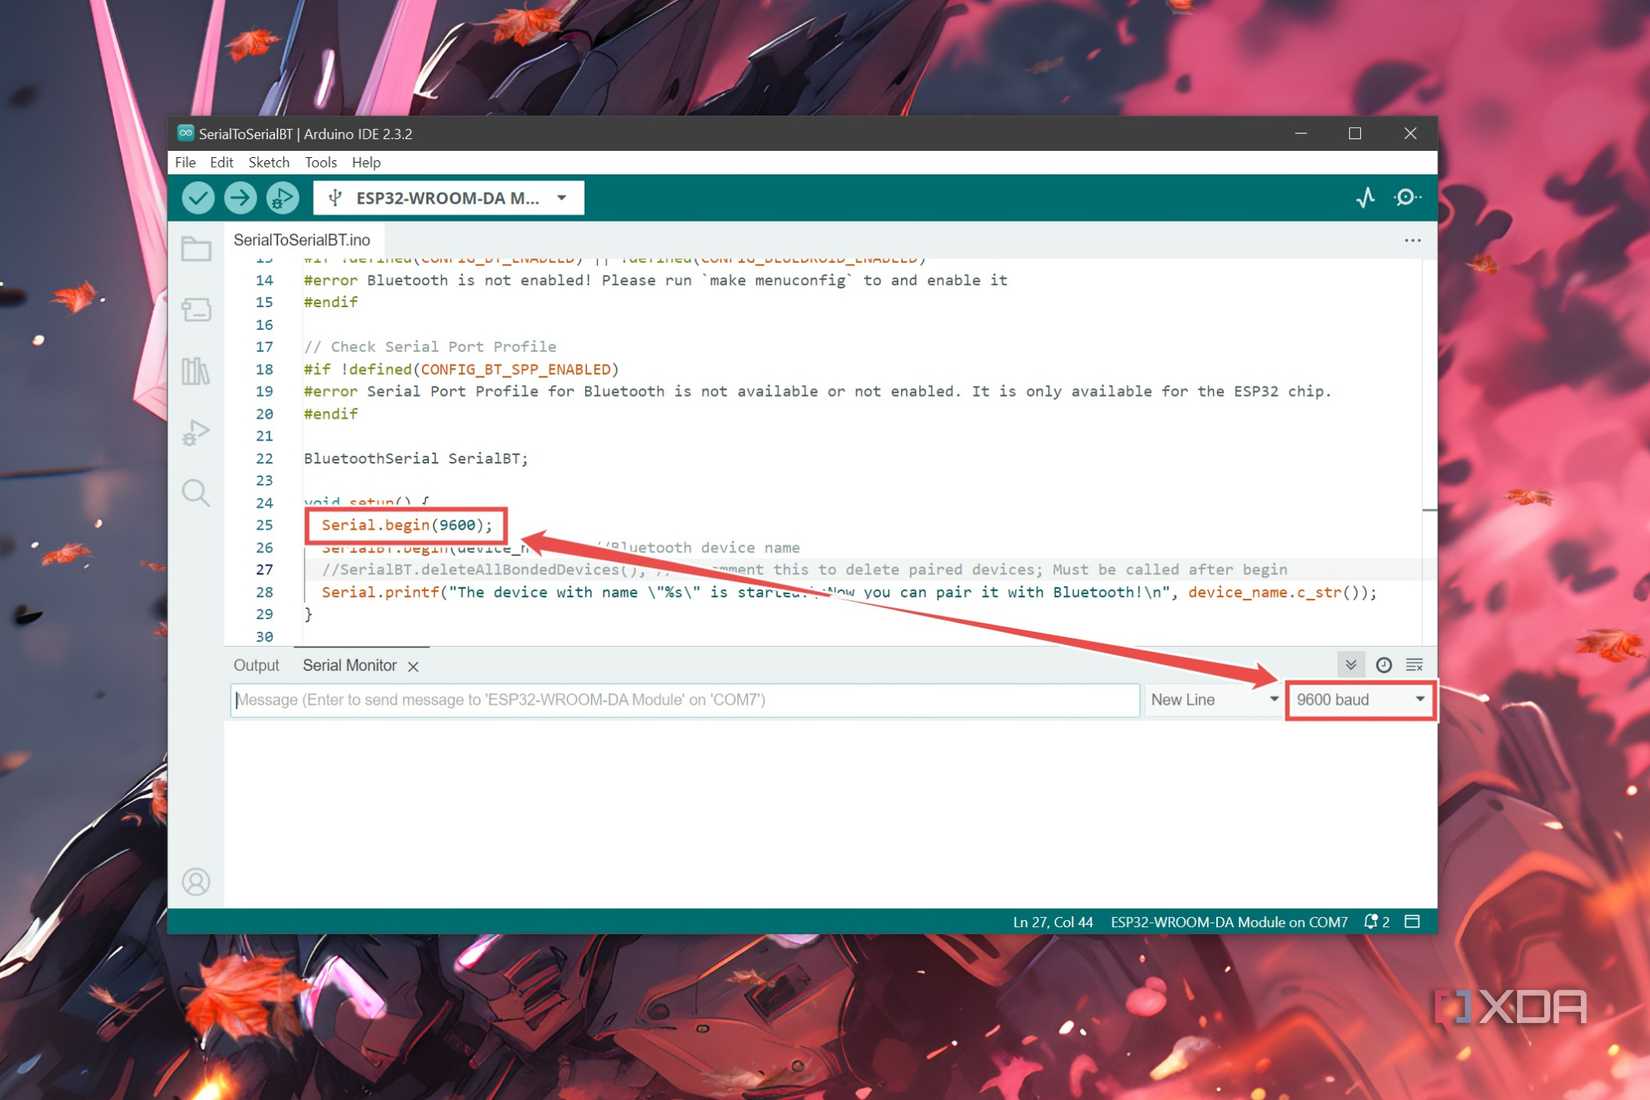Open the 9600 baud rate dropdown
Screen dimensions: 1650x1100
click(1360, 700)
